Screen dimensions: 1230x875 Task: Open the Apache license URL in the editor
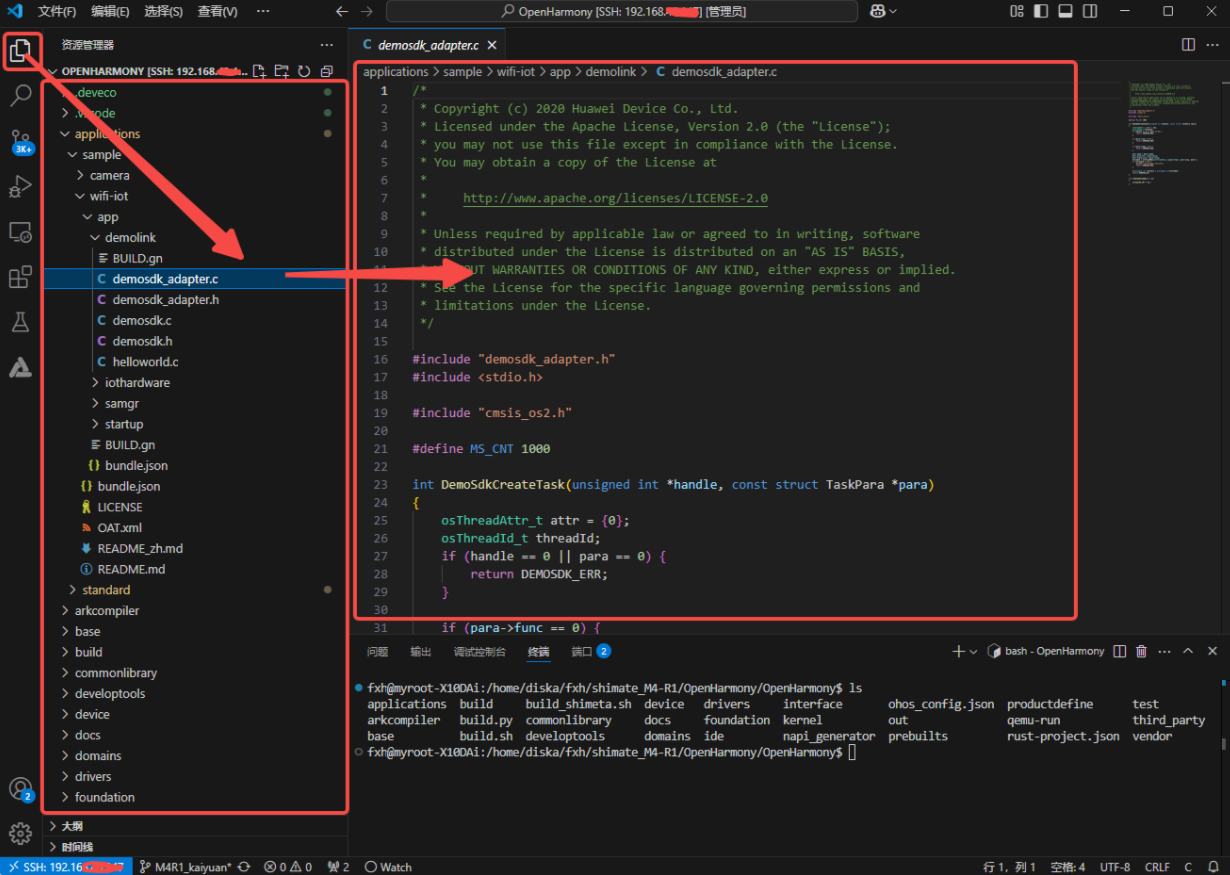pyautogui.click(x=614, y=197)
